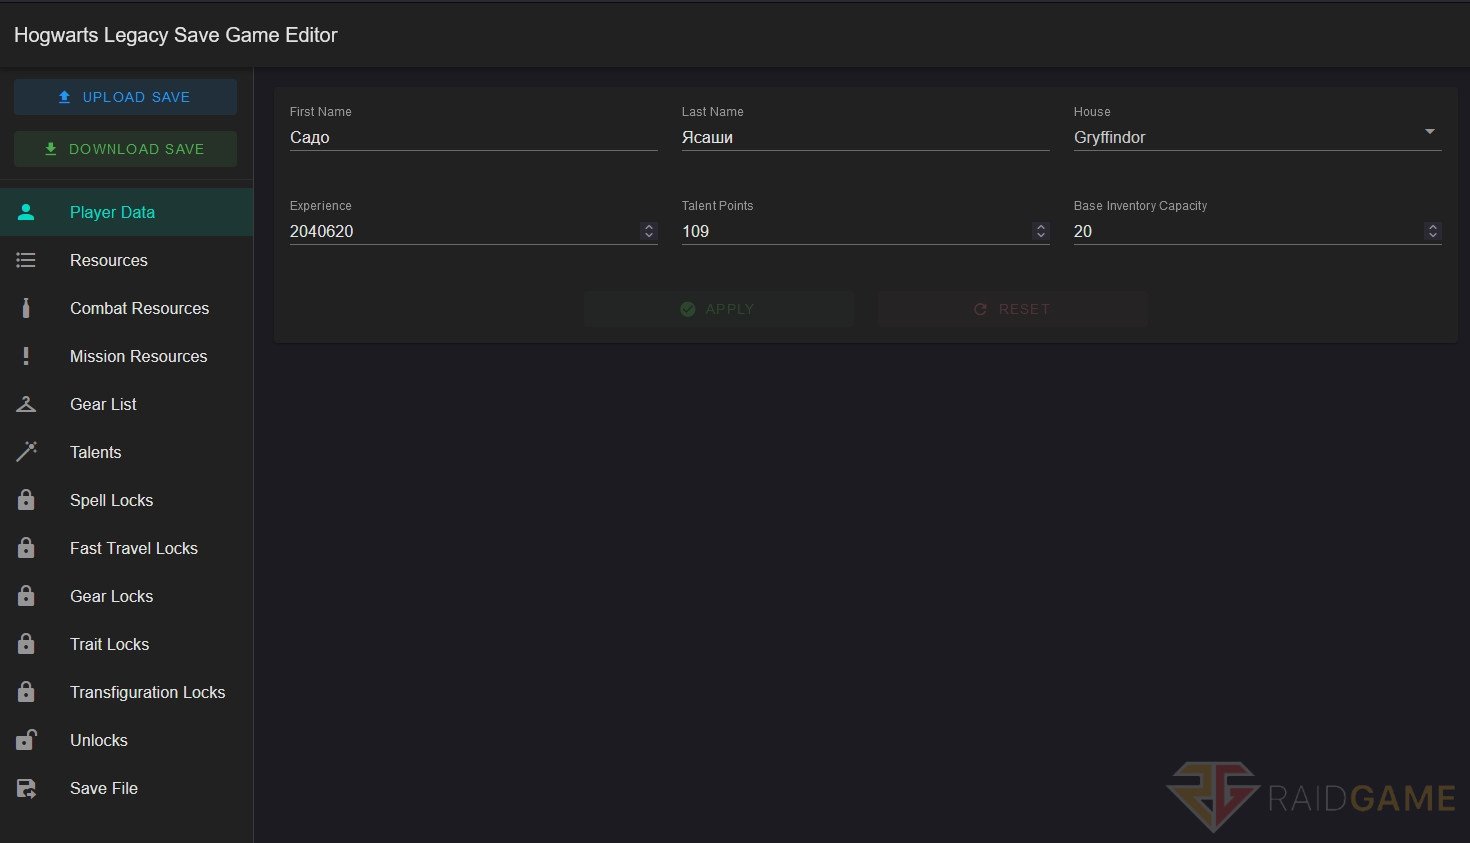Viewport: 1470px width, 843px height.
Task: Focus the Last Name input field
Action: (865, 137)
